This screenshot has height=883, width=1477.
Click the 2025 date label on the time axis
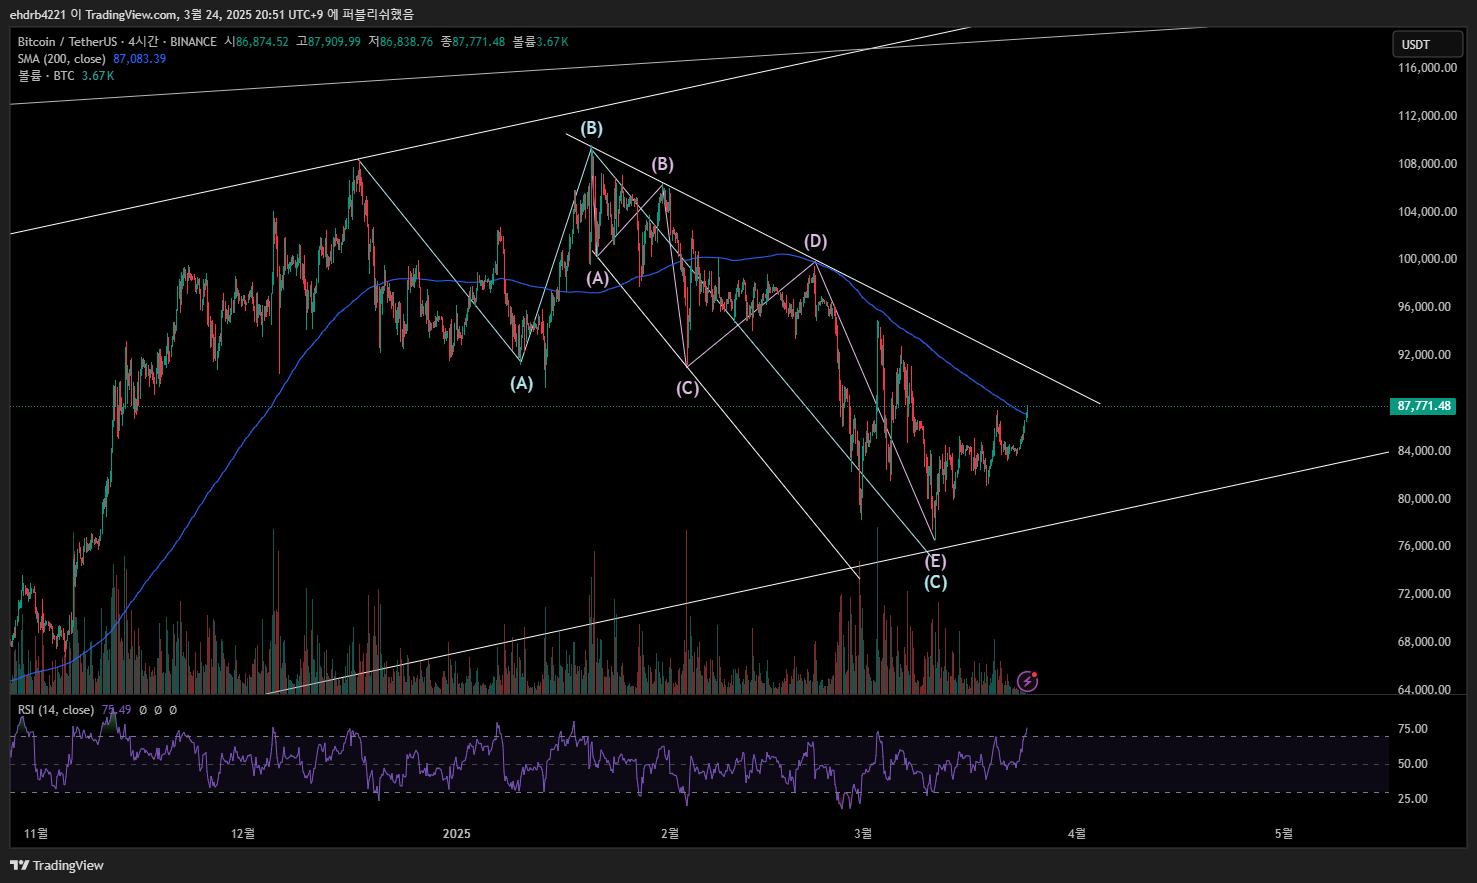(x=456, y=834)
